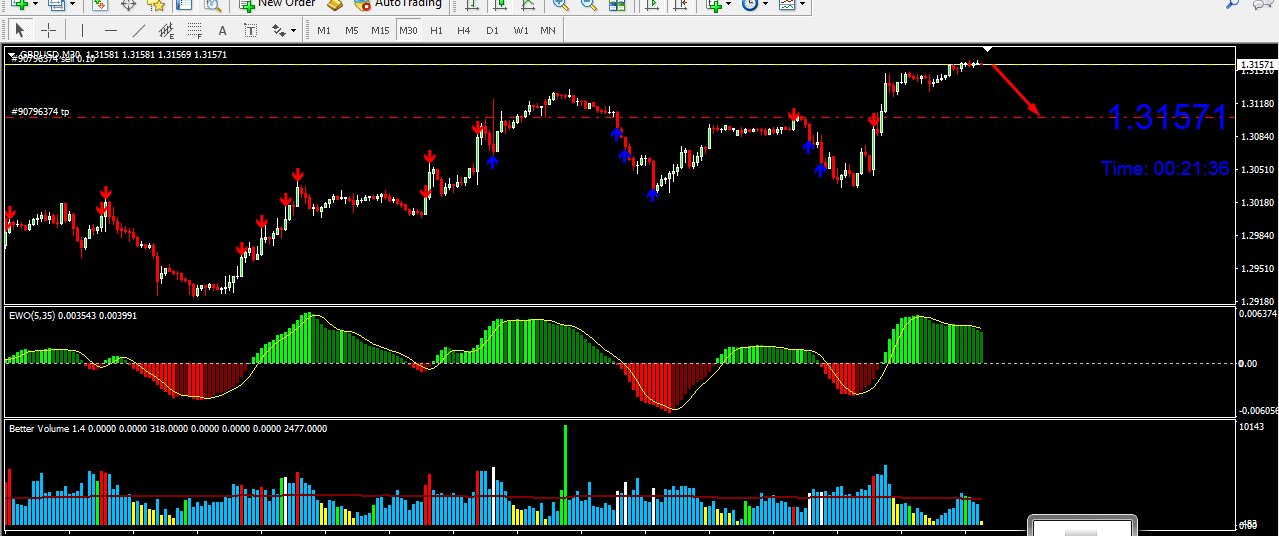Click the Zoom In magnifier icon
The height and width of the screenshot is (536, 1279).
coord(561,4)
